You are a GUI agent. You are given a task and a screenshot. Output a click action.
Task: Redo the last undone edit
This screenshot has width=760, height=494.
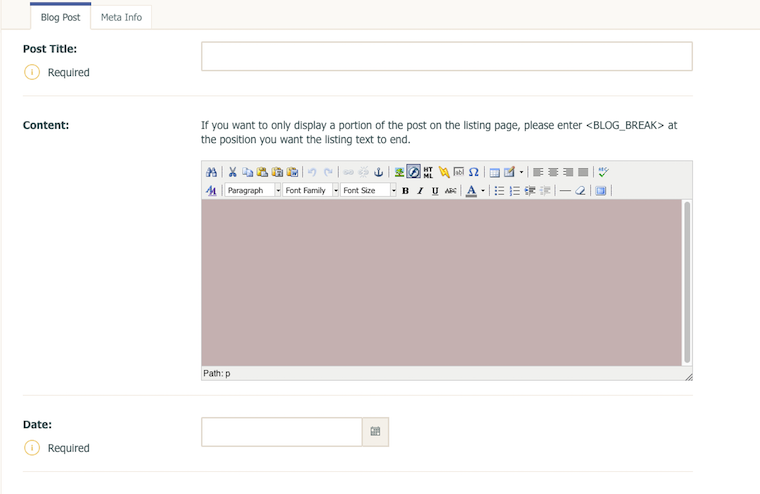(x=328, y=172)
